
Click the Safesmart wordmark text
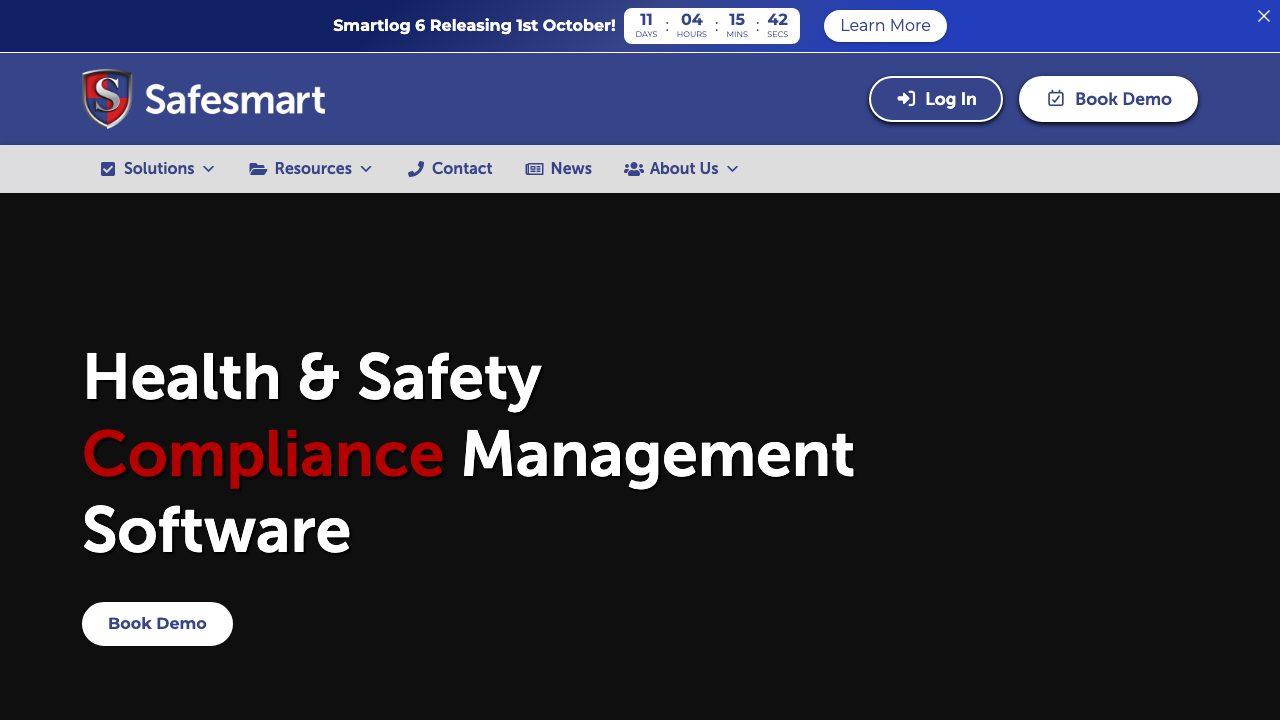pyautogui.click(x=235, y=100)
